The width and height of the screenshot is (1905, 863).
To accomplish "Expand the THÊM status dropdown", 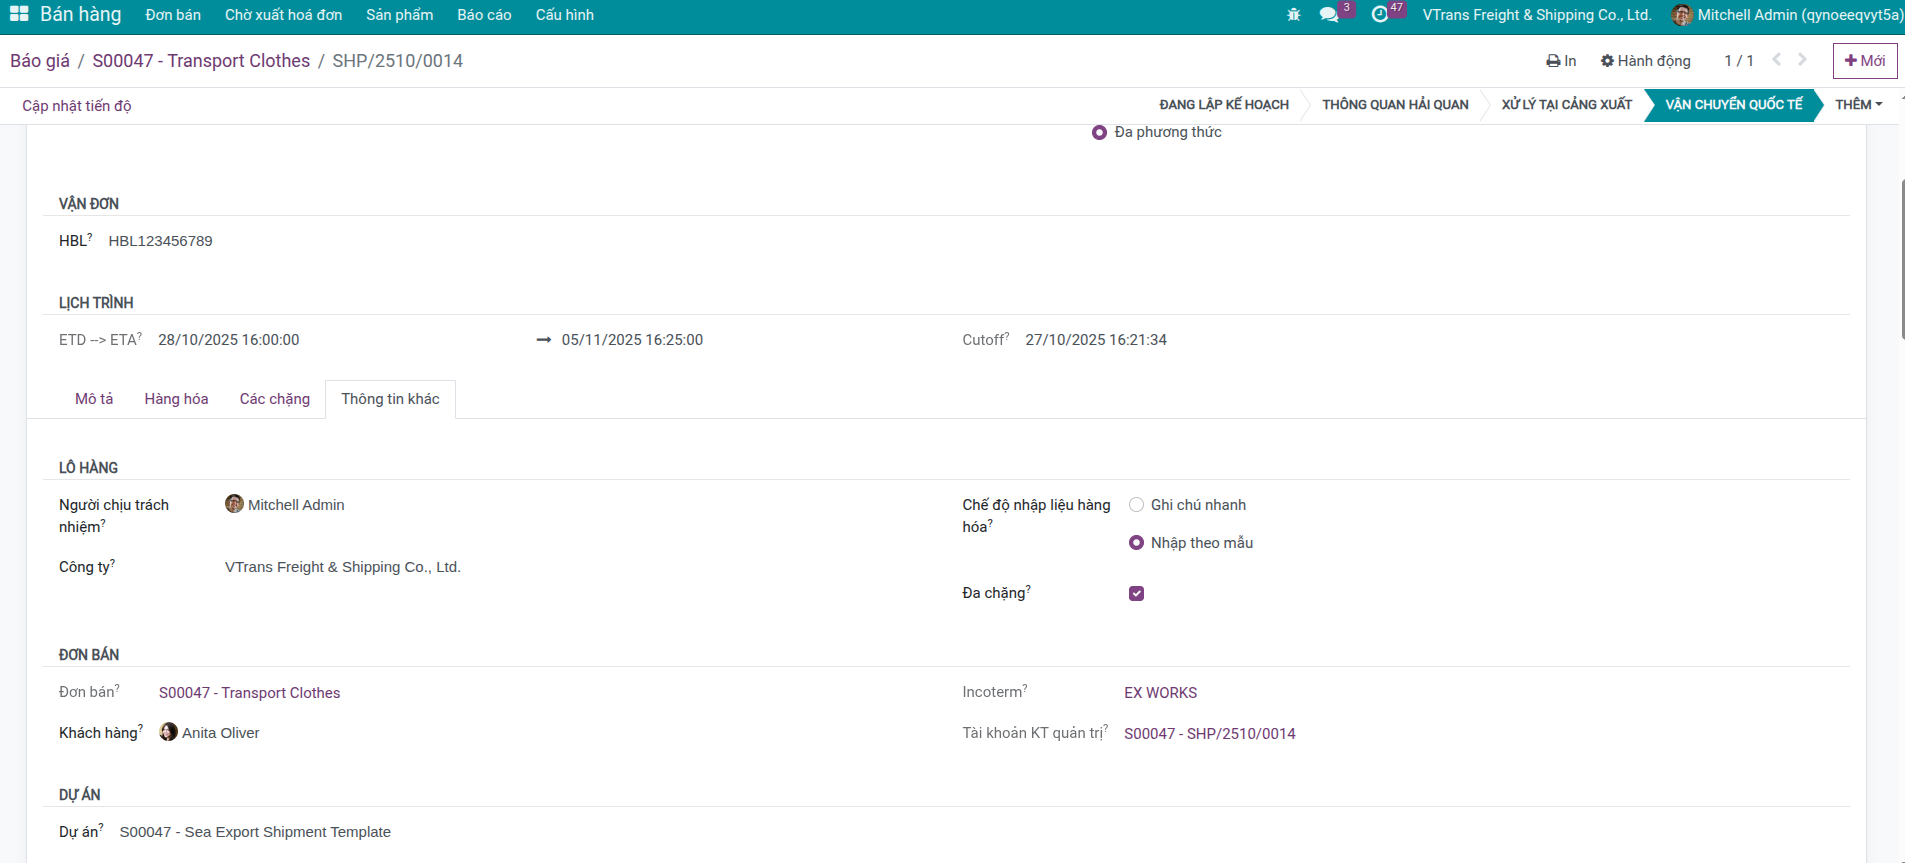I will [1858, 105].
